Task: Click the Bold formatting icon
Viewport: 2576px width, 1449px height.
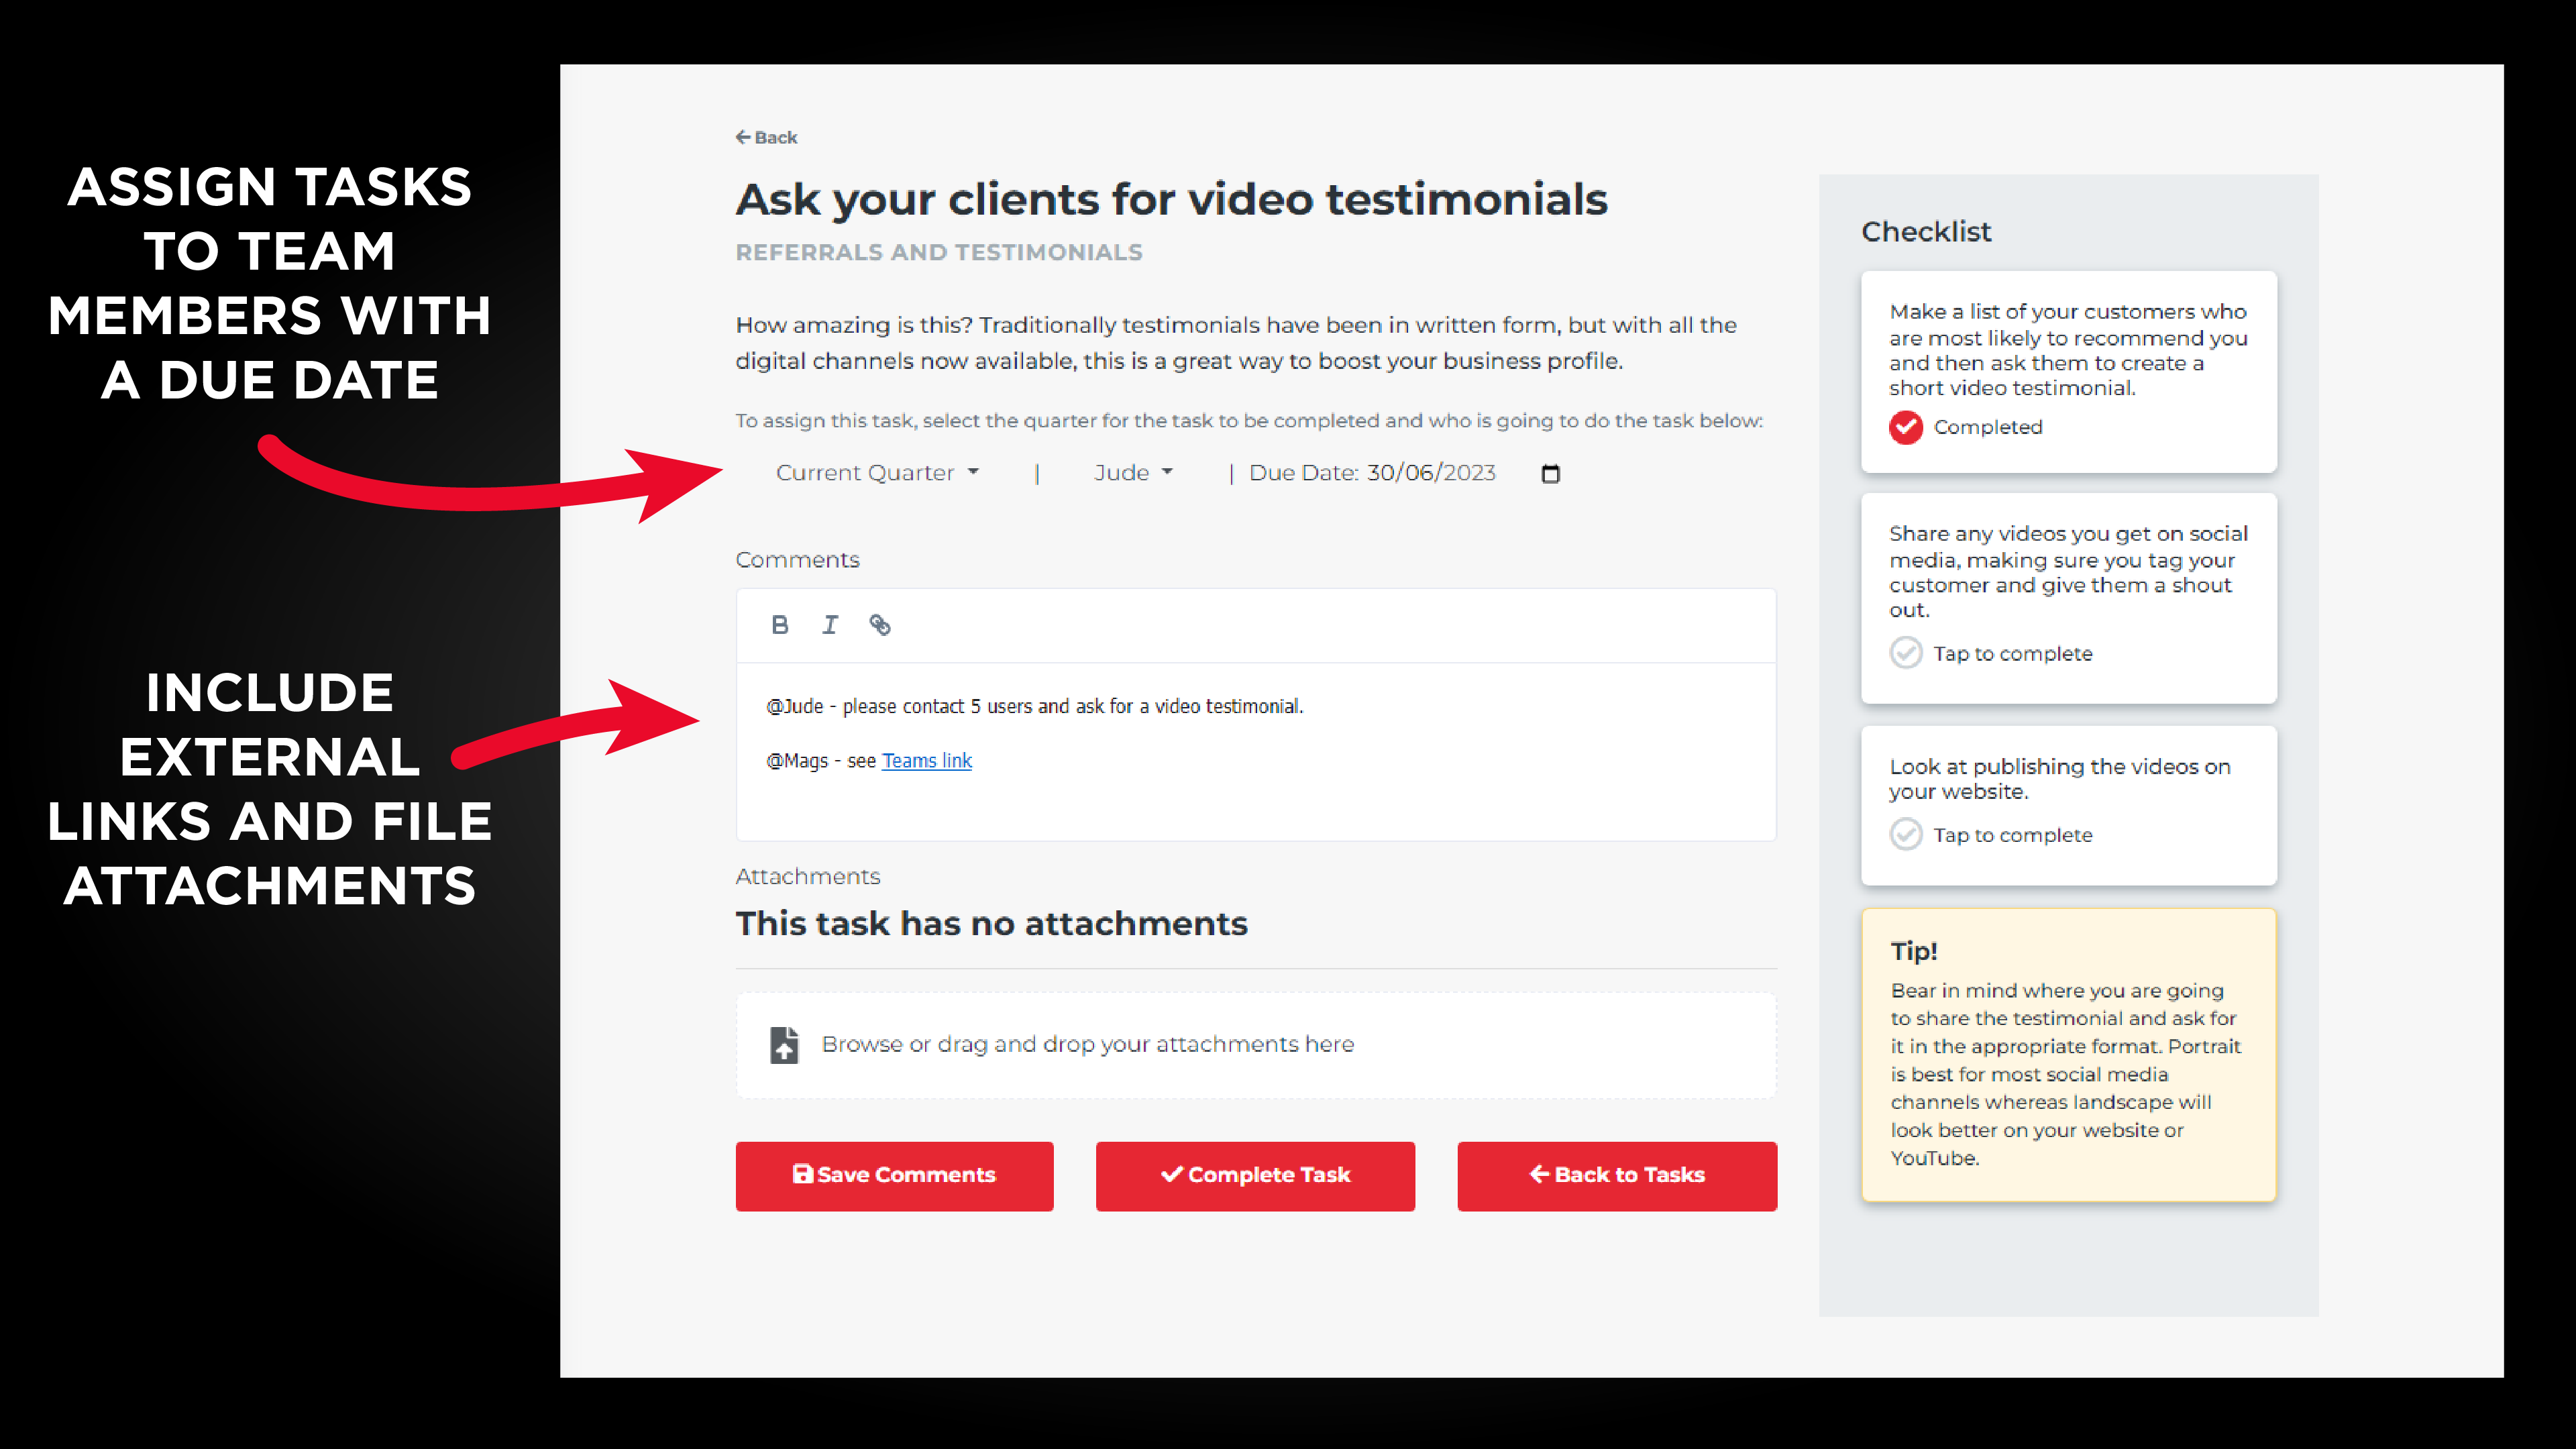Action: tap(780, 625)
